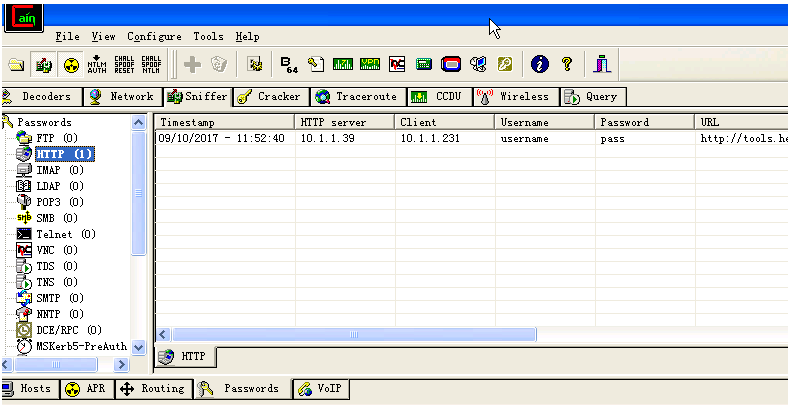Viewport: 788px width, 405px height.
Task: Open the VPN client password decoder
Action: click(x=370, y=64)
